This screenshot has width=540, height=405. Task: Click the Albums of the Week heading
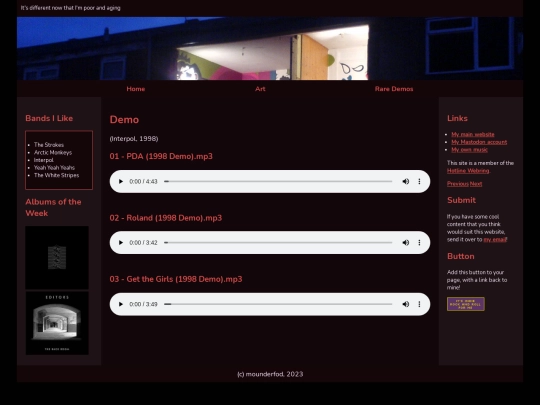(x=53, y=207)
